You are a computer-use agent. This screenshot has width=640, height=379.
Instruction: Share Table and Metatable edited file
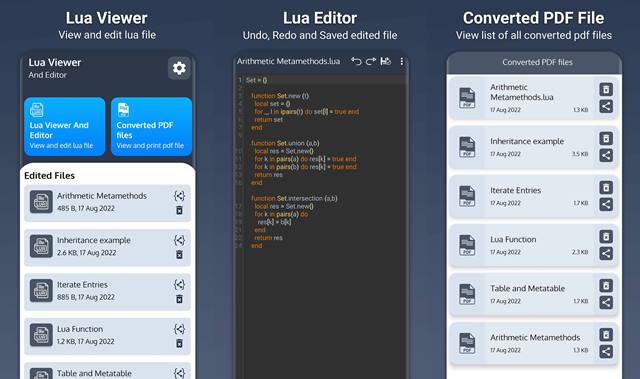179,373
